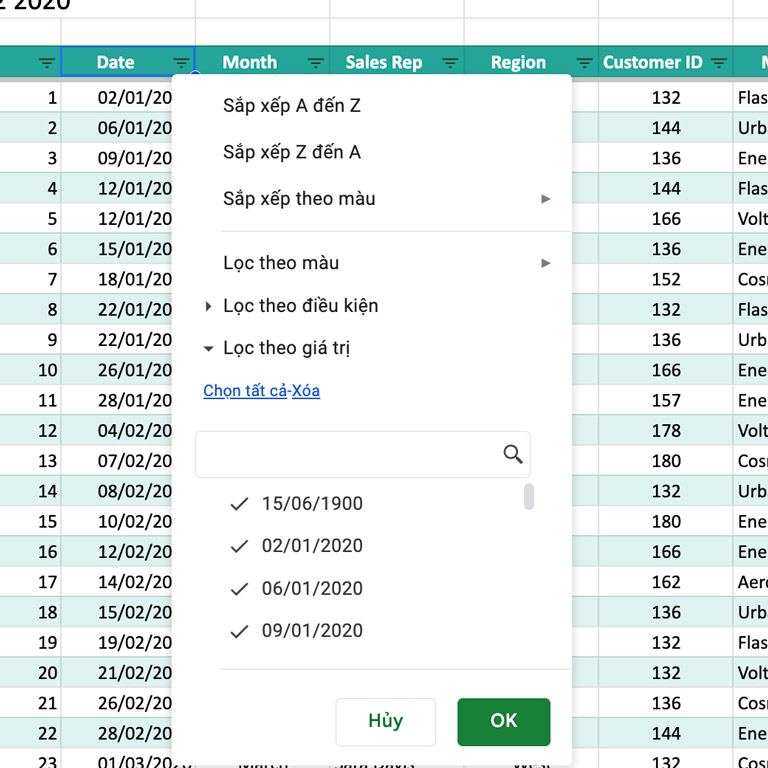Click the 'Chọn tất cả' link

coord(244,391)
